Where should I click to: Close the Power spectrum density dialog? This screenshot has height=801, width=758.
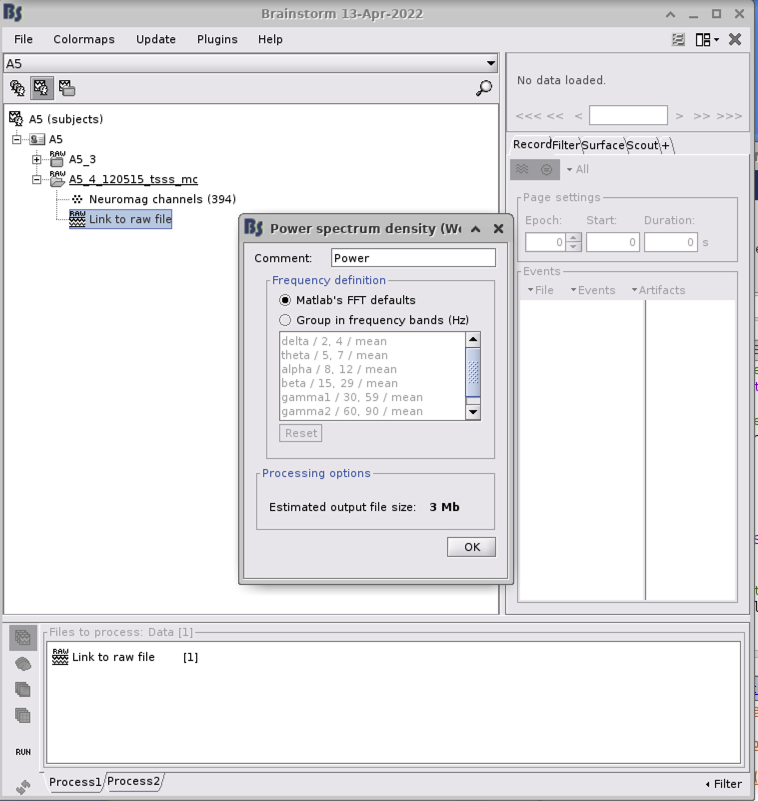(x=499, y=229)
